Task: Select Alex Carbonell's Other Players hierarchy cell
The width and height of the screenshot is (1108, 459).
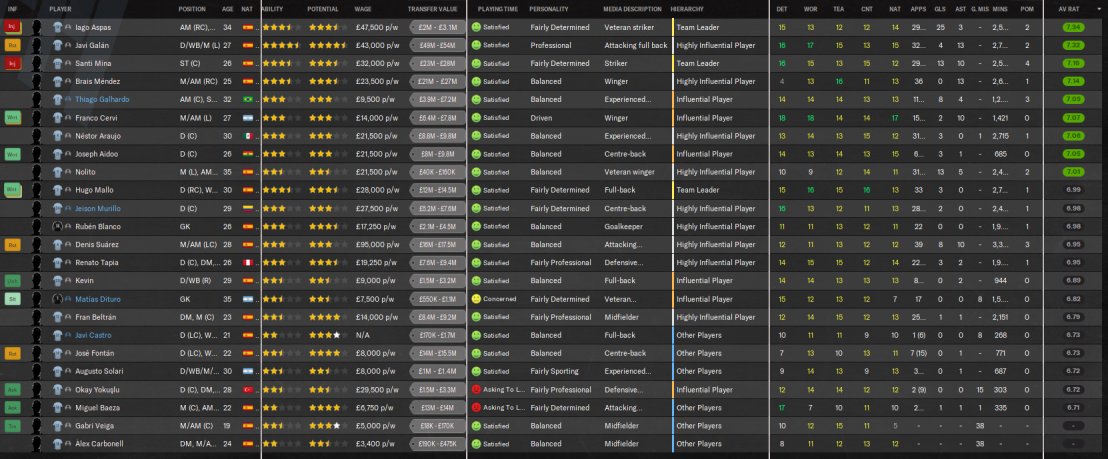Action: (x=699, y=444)
